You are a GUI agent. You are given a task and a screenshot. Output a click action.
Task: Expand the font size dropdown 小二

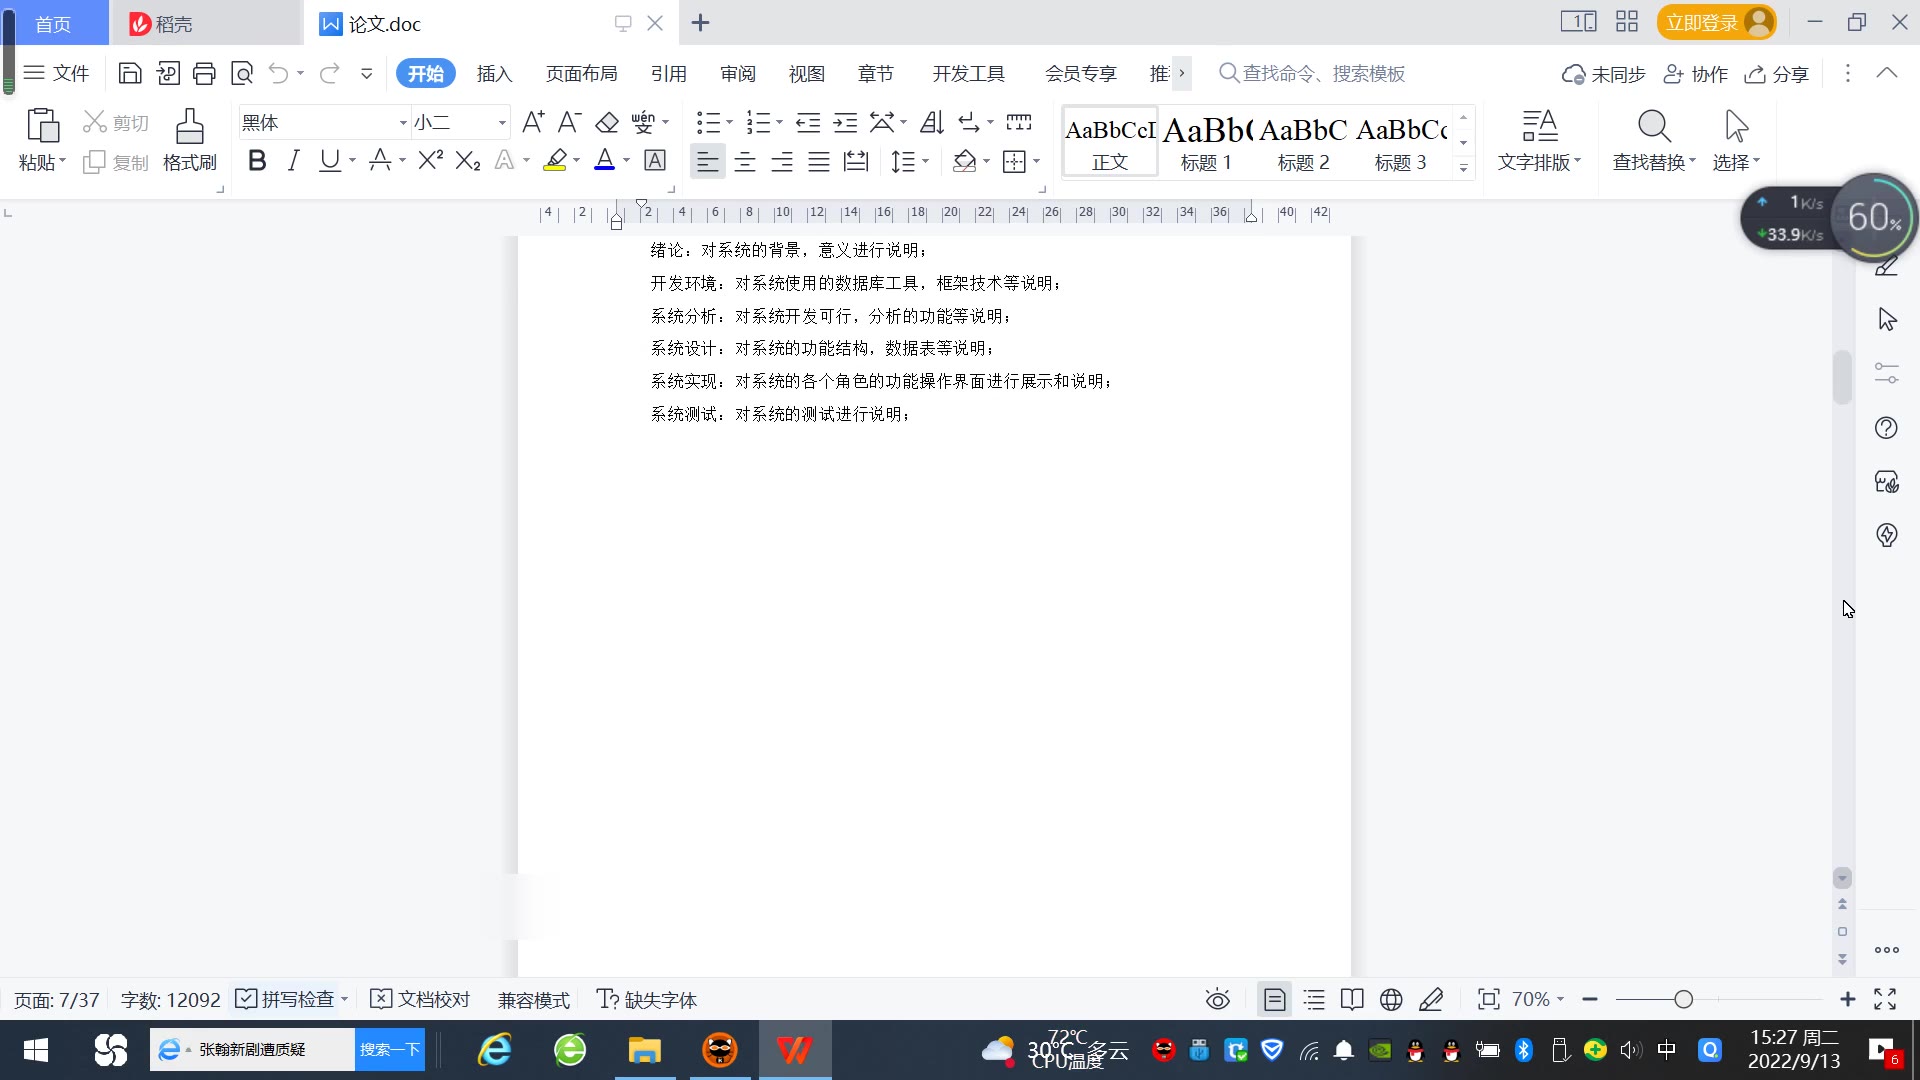pos(502,123)
